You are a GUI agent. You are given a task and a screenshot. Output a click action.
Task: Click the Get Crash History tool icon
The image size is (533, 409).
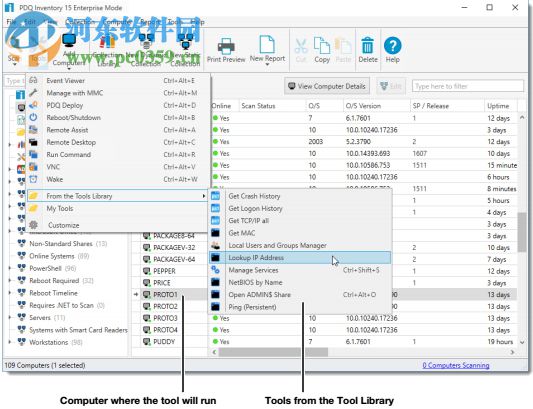(216, 196)
